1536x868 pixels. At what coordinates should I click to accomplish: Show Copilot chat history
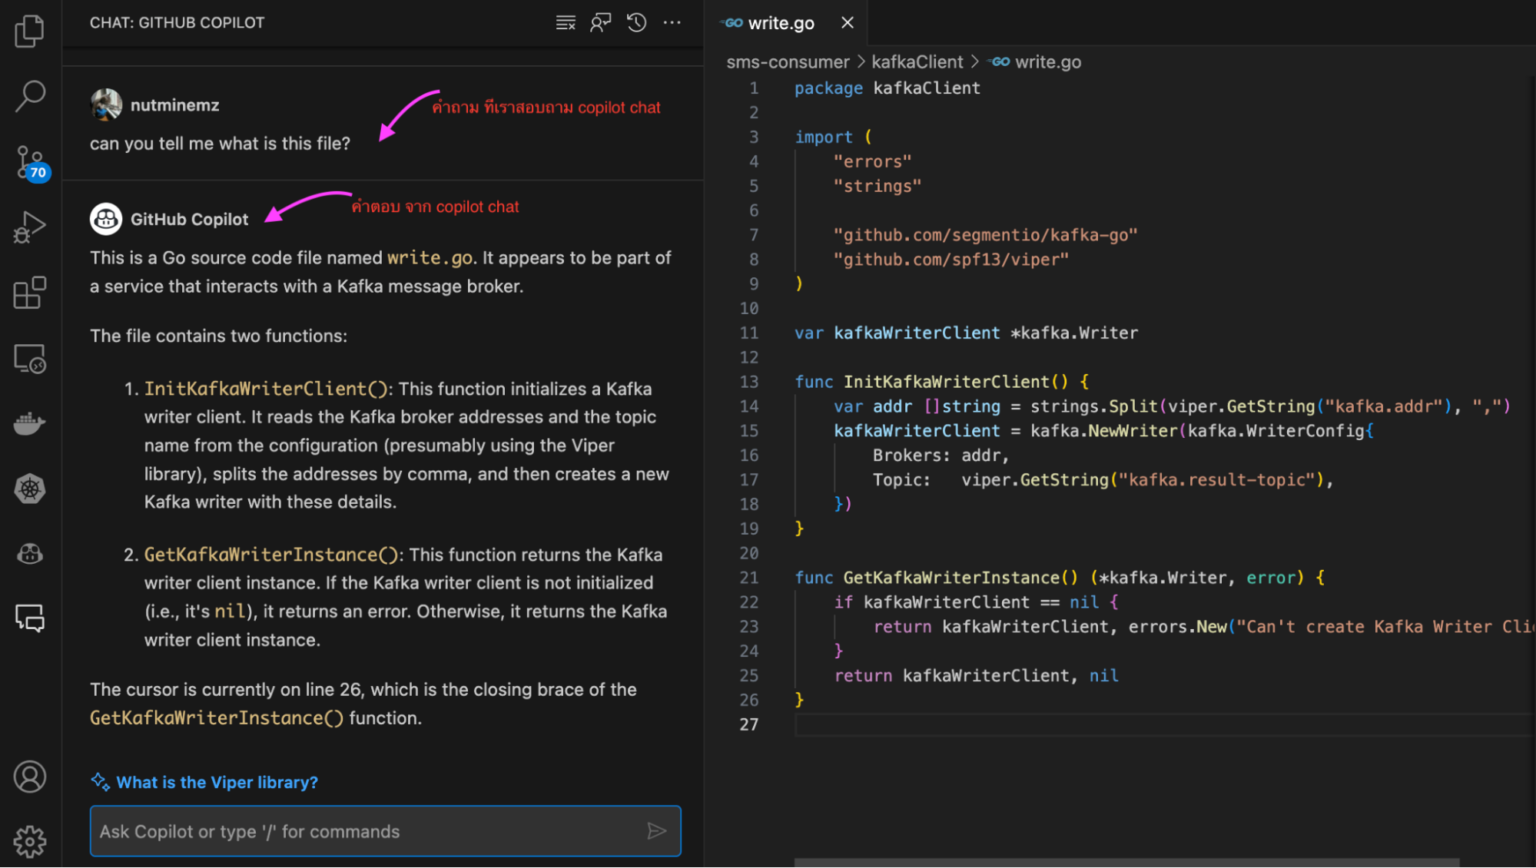tap(637, 22)
